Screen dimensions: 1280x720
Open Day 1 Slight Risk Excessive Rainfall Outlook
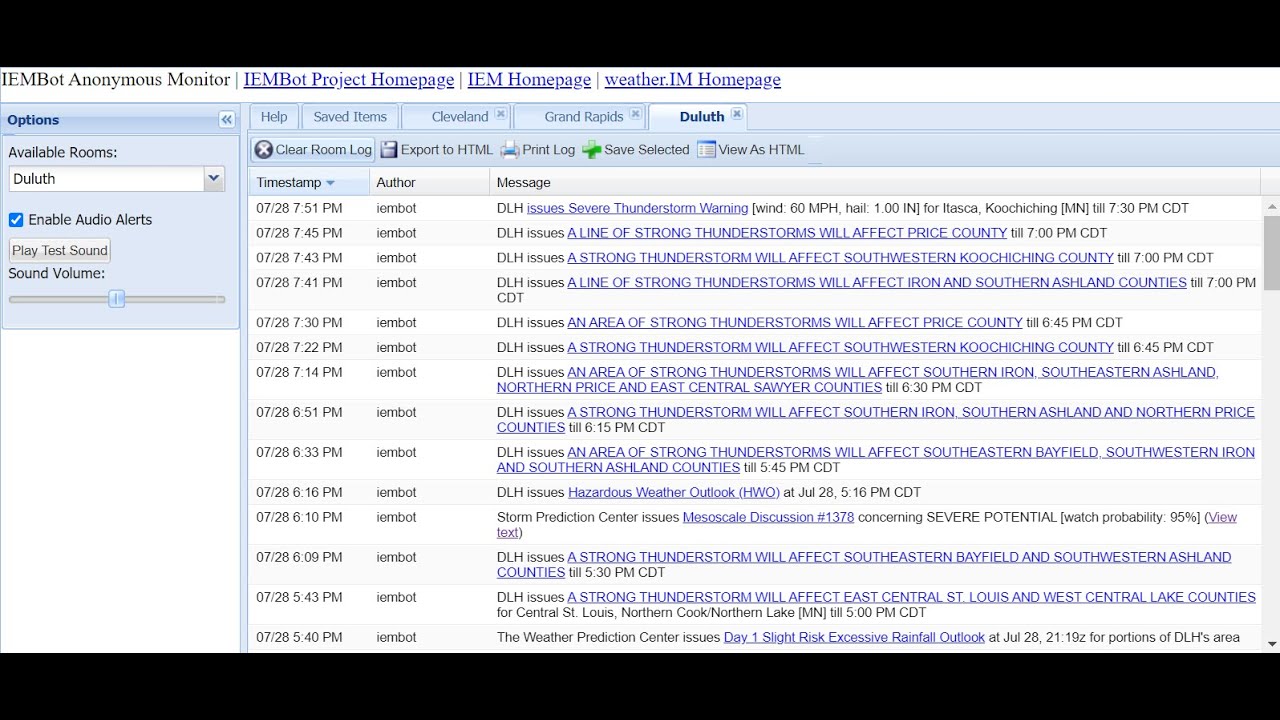(854, 637)
